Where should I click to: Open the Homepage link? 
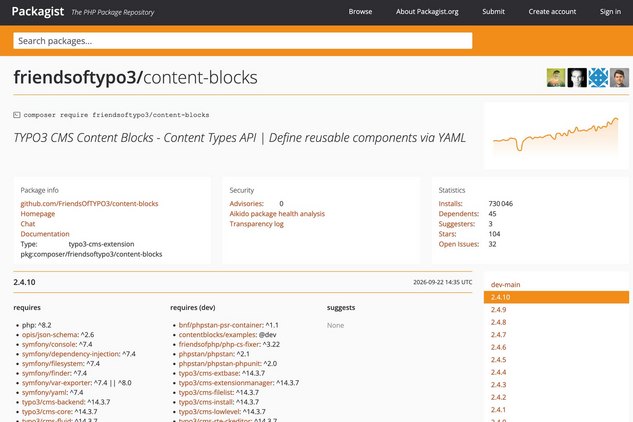38,214
